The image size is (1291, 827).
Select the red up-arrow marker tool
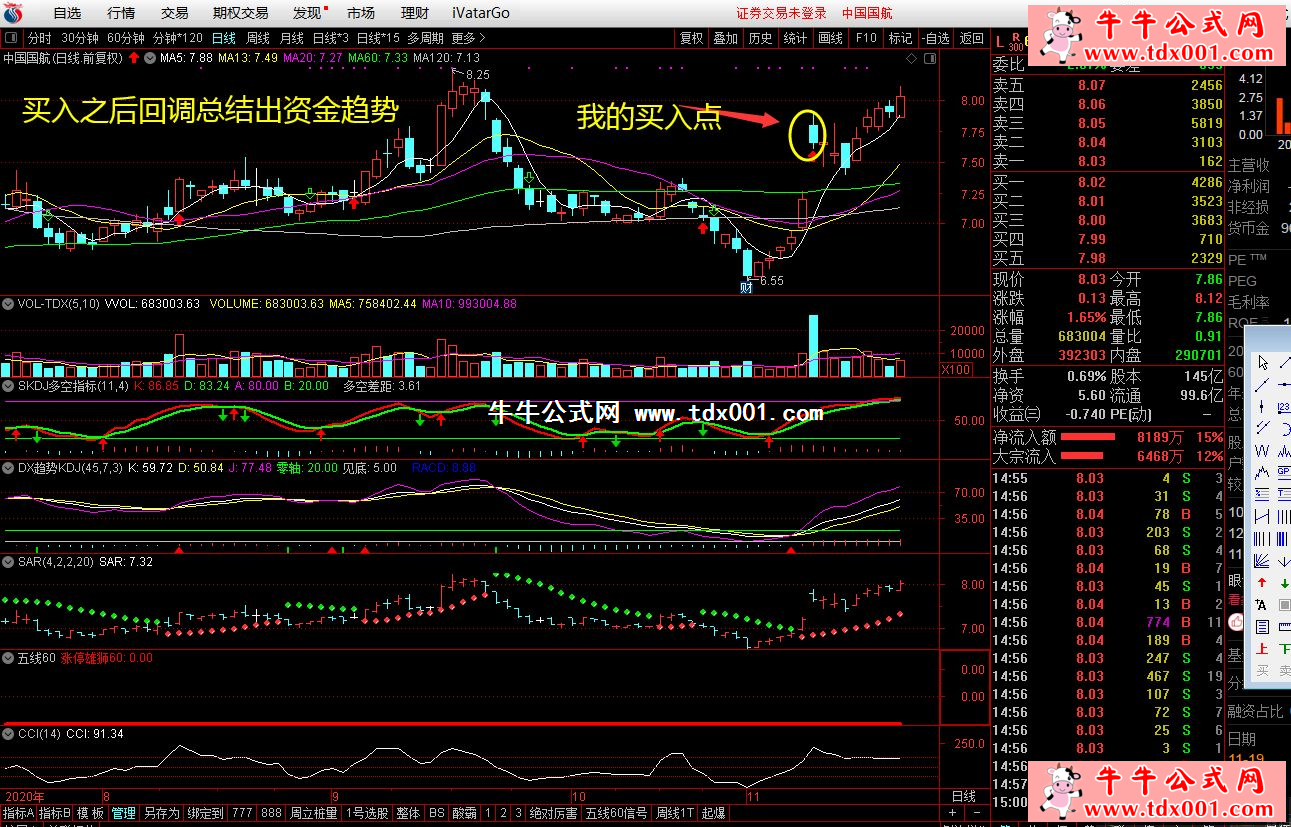[x=1262, y=583]
